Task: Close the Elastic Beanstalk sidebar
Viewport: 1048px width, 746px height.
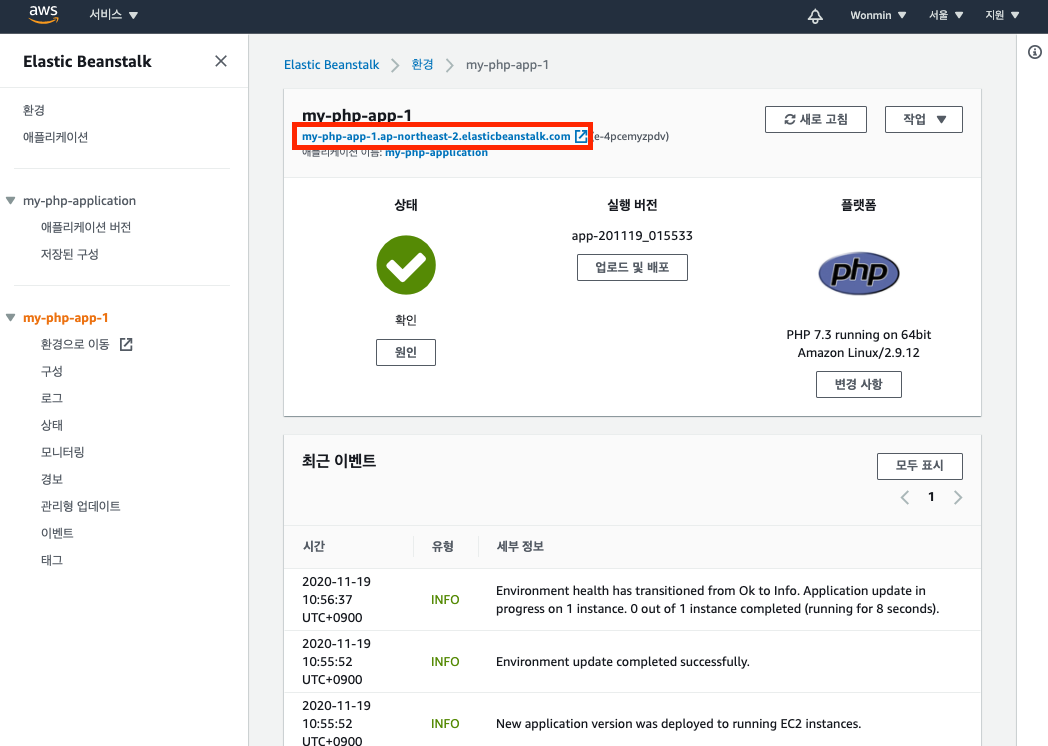Action: click(x=221, y=61)
